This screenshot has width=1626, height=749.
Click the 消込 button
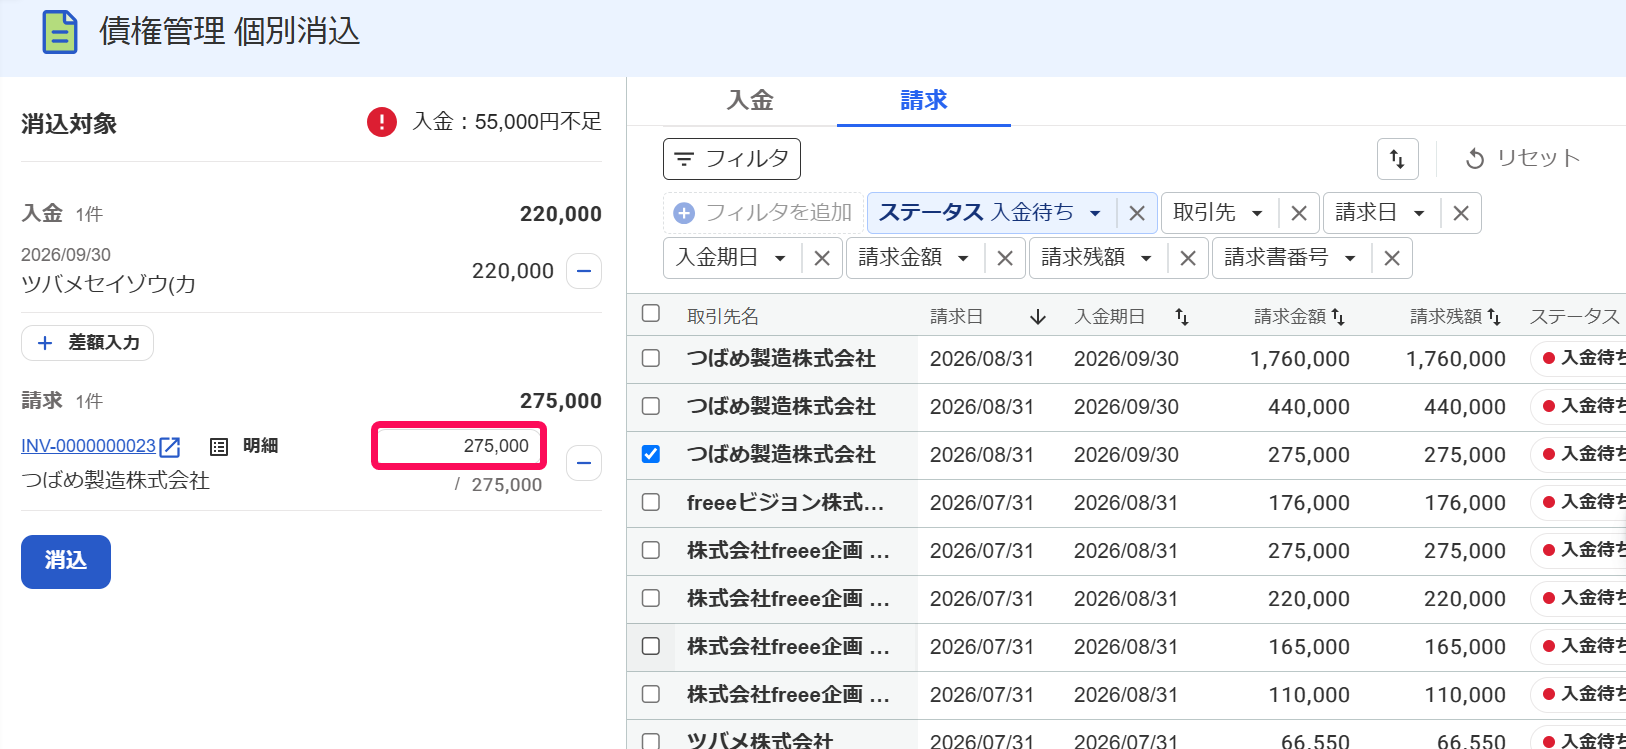coord(66,562)
